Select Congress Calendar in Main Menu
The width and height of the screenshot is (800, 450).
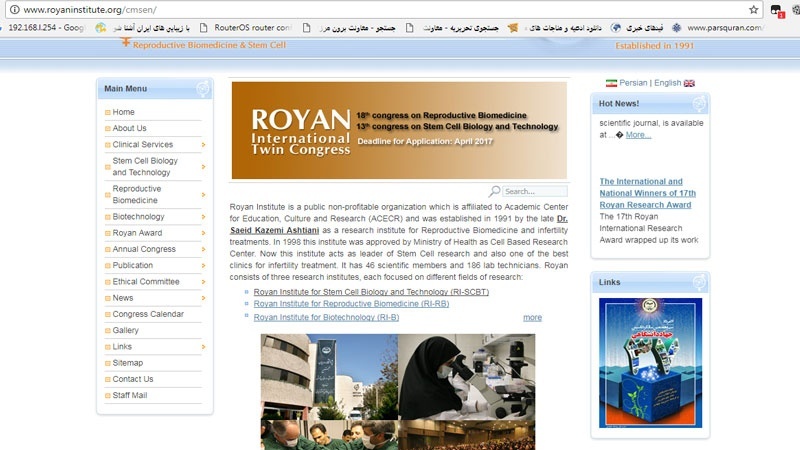pos(148,314)
